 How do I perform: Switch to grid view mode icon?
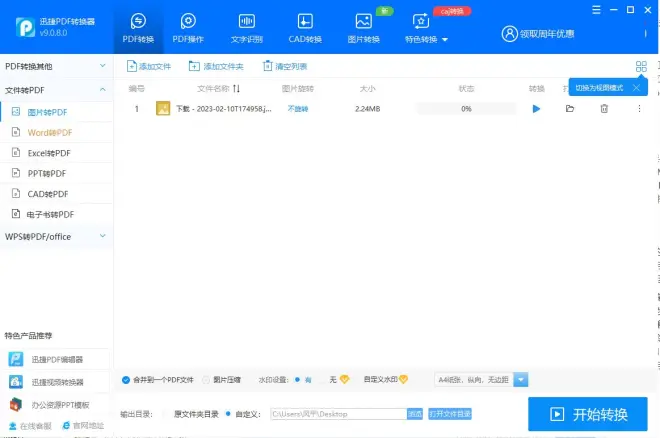pyautogui.click(x=641, y=66)
